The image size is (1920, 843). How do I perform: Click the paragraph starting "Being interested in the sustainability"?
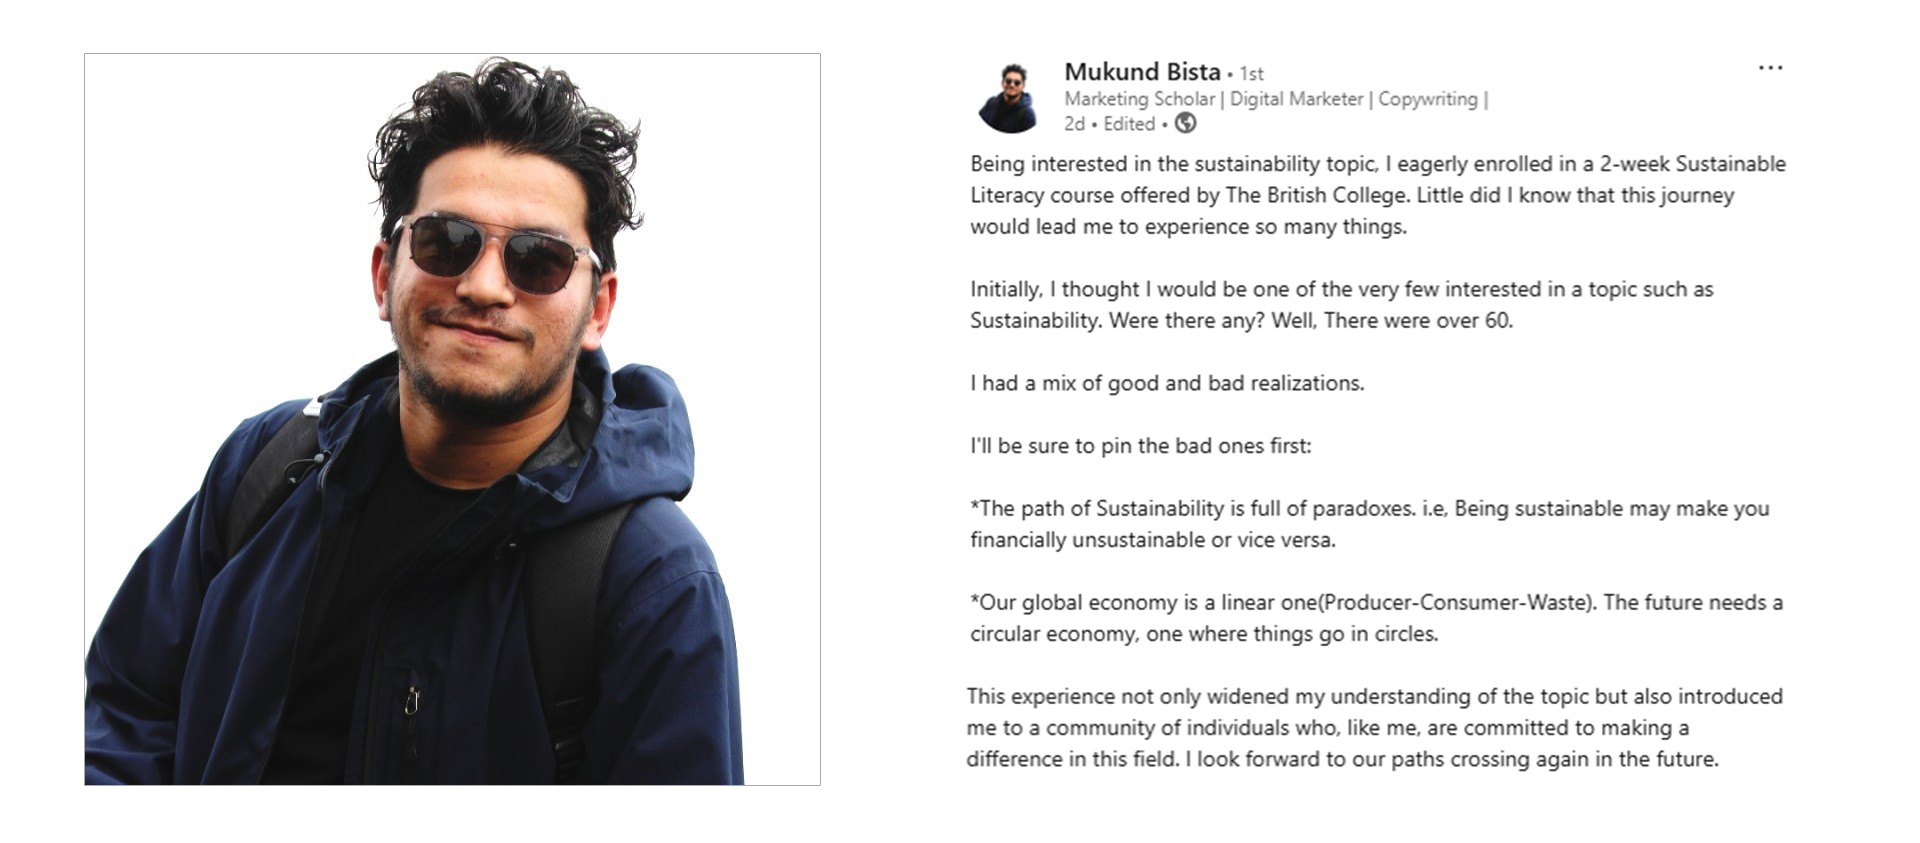point(1378,195)
